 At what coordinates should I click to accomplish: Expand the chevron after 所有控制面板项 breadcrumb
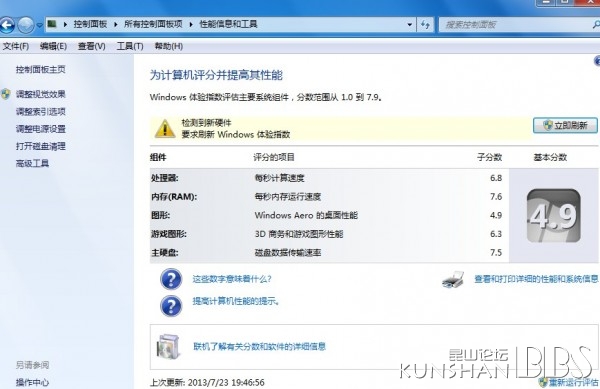coord(191,24)
